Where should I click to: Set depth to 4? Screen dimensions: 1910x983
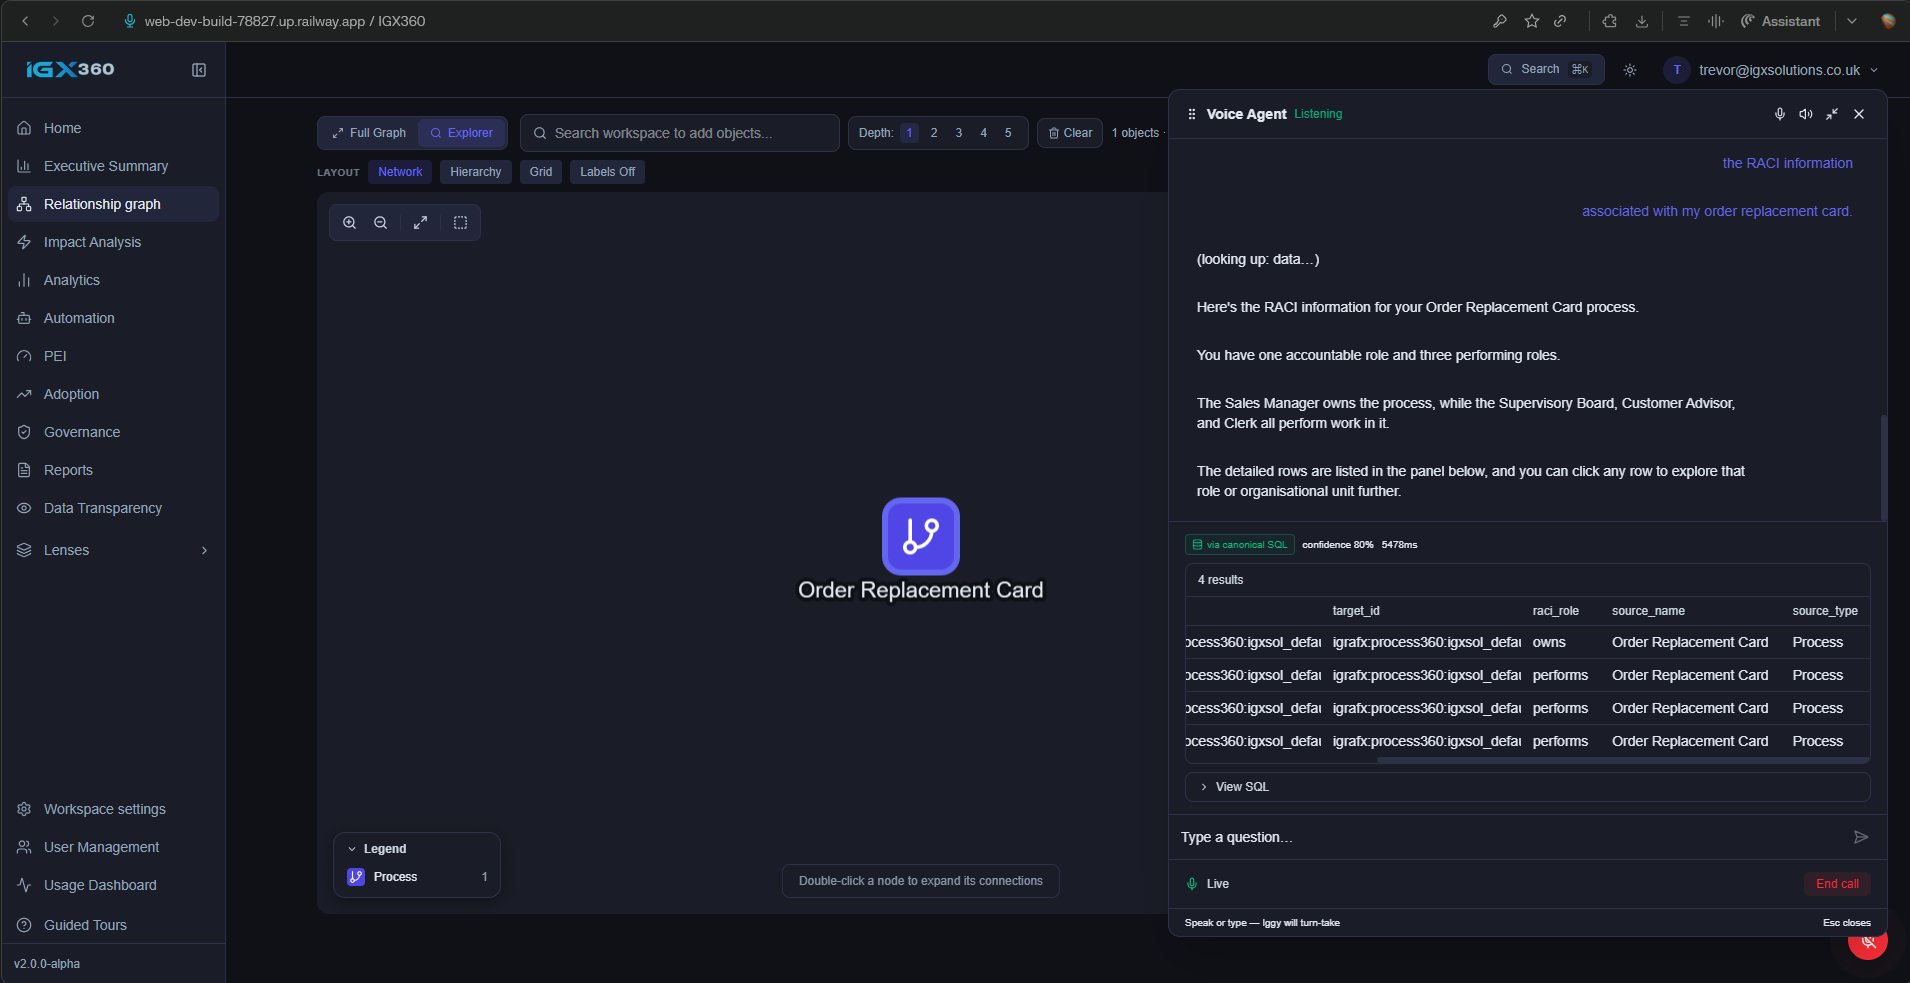coord(984,133)
